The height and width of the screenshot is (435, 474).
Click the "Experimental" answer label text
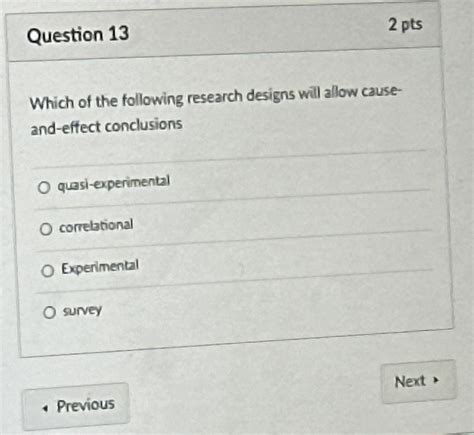(x=100, y=267)
